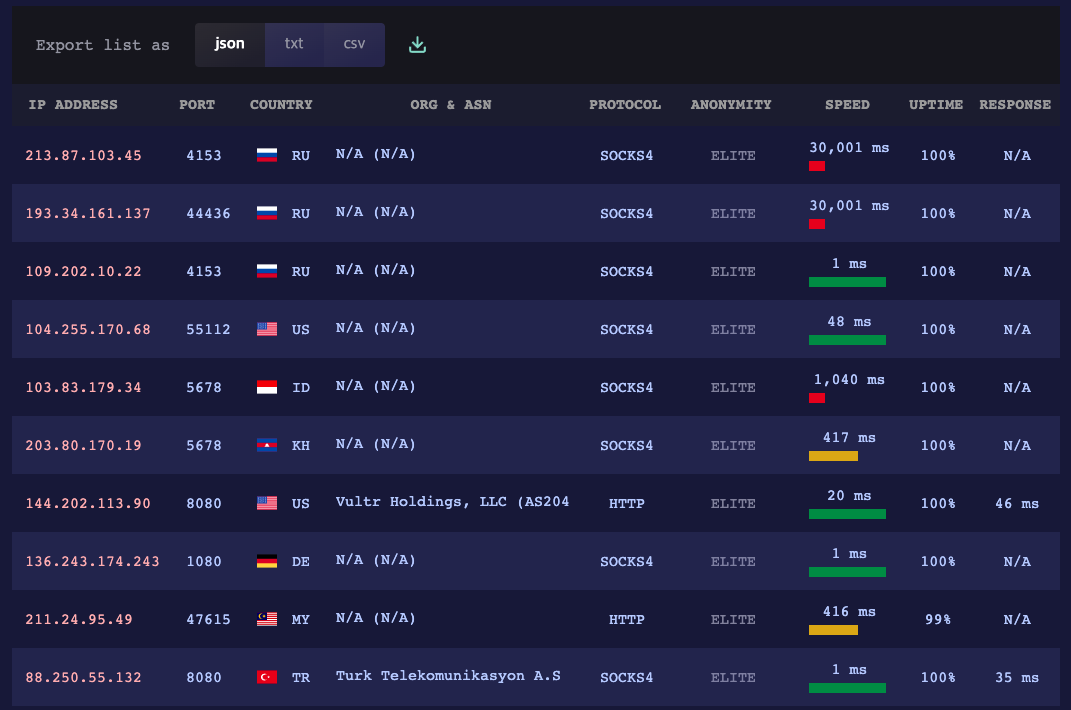The height and width of the screenshot is (710, 1071).
Task: Sort by PROTOCOL column header
Action: (625, 105)
